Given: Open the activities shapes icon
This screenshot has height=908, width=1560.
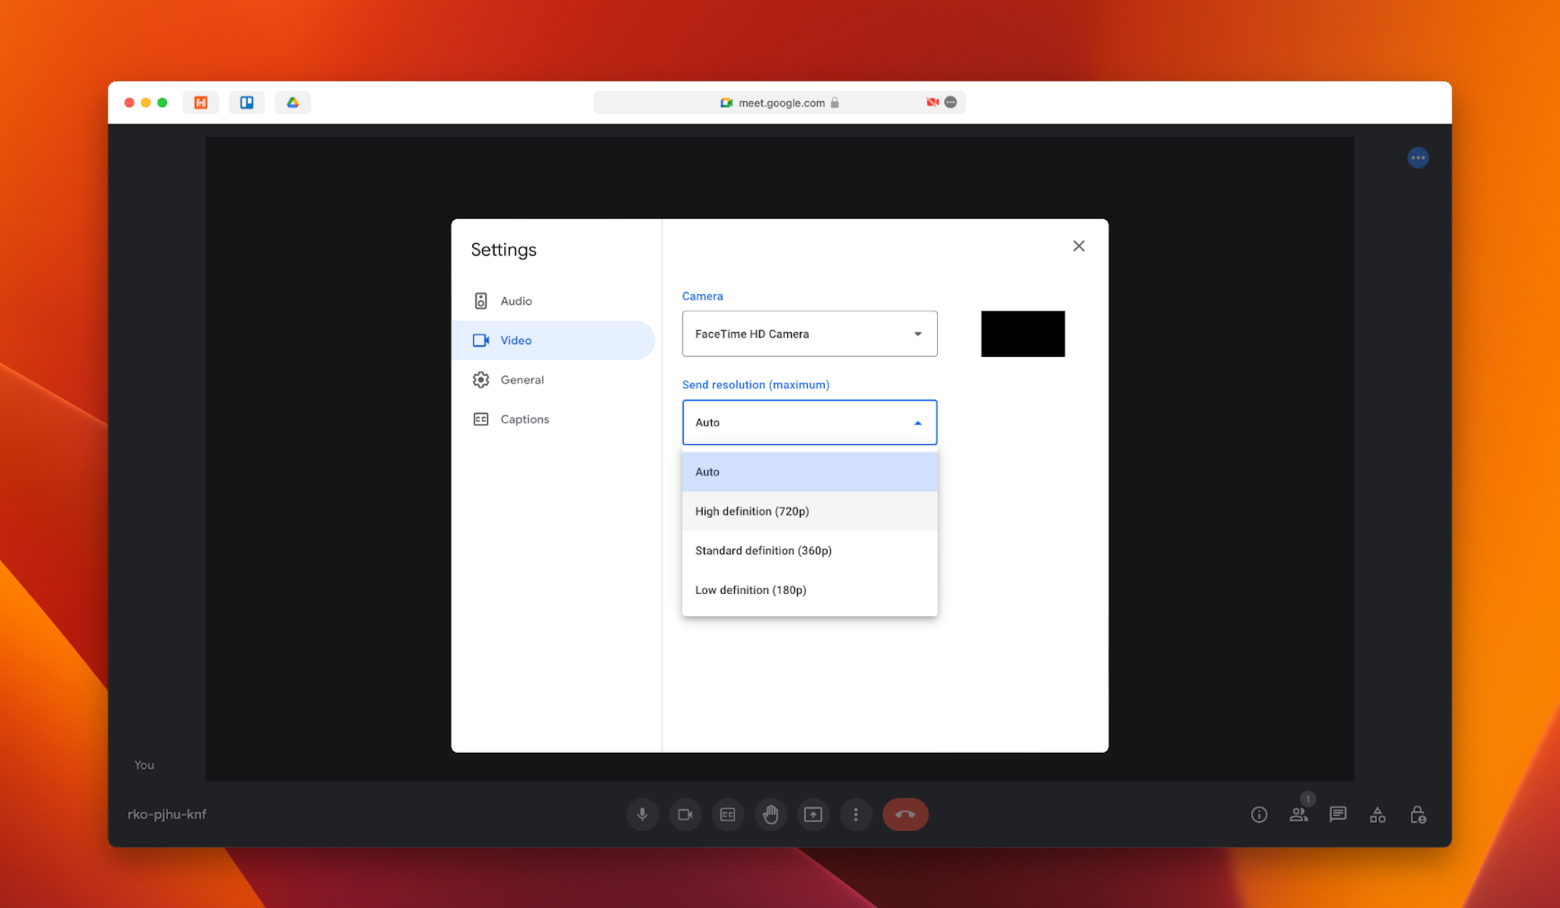Looking at the screenshot, I should [x=1377, y=815].
